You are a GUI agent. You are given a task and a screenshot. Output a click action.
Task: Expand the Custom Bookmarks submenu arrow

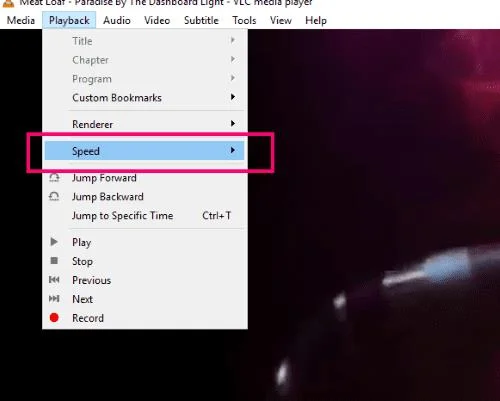click(233, 97)
